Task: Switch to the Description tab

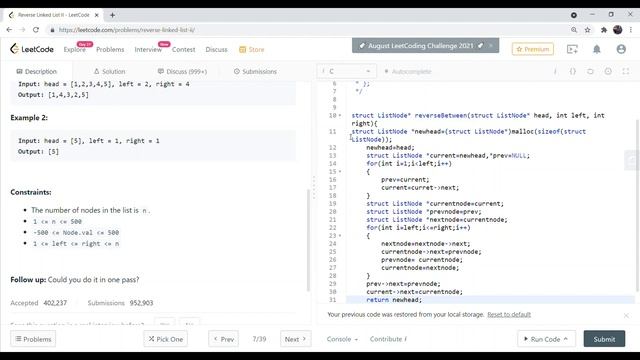Action: [36, 71]
